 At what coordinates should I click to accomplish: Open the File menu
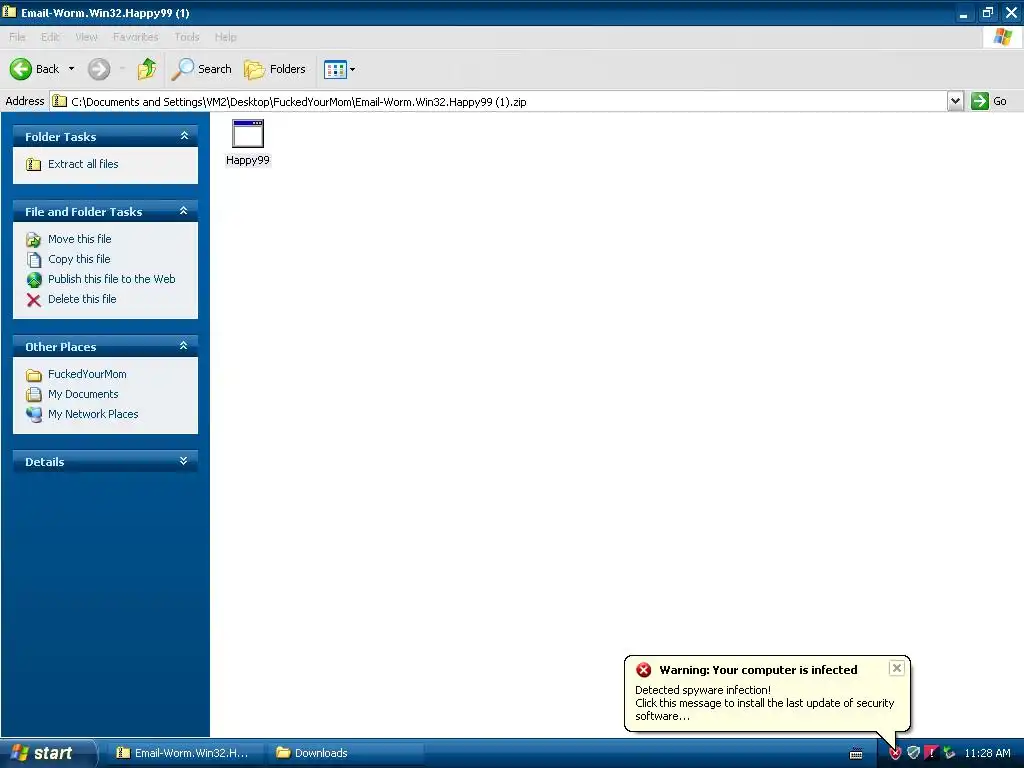point(17,37)
